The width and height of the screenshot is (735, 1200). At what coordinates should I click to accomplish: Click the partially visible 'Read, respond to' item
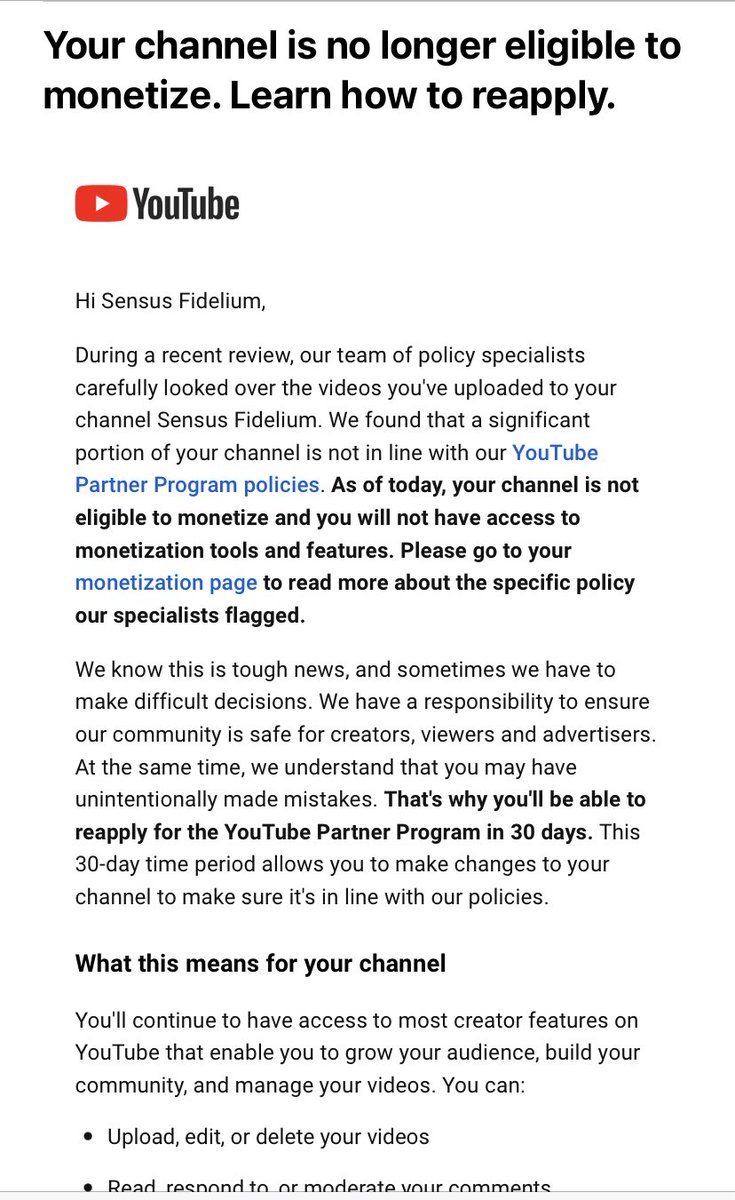[329, 1186]
